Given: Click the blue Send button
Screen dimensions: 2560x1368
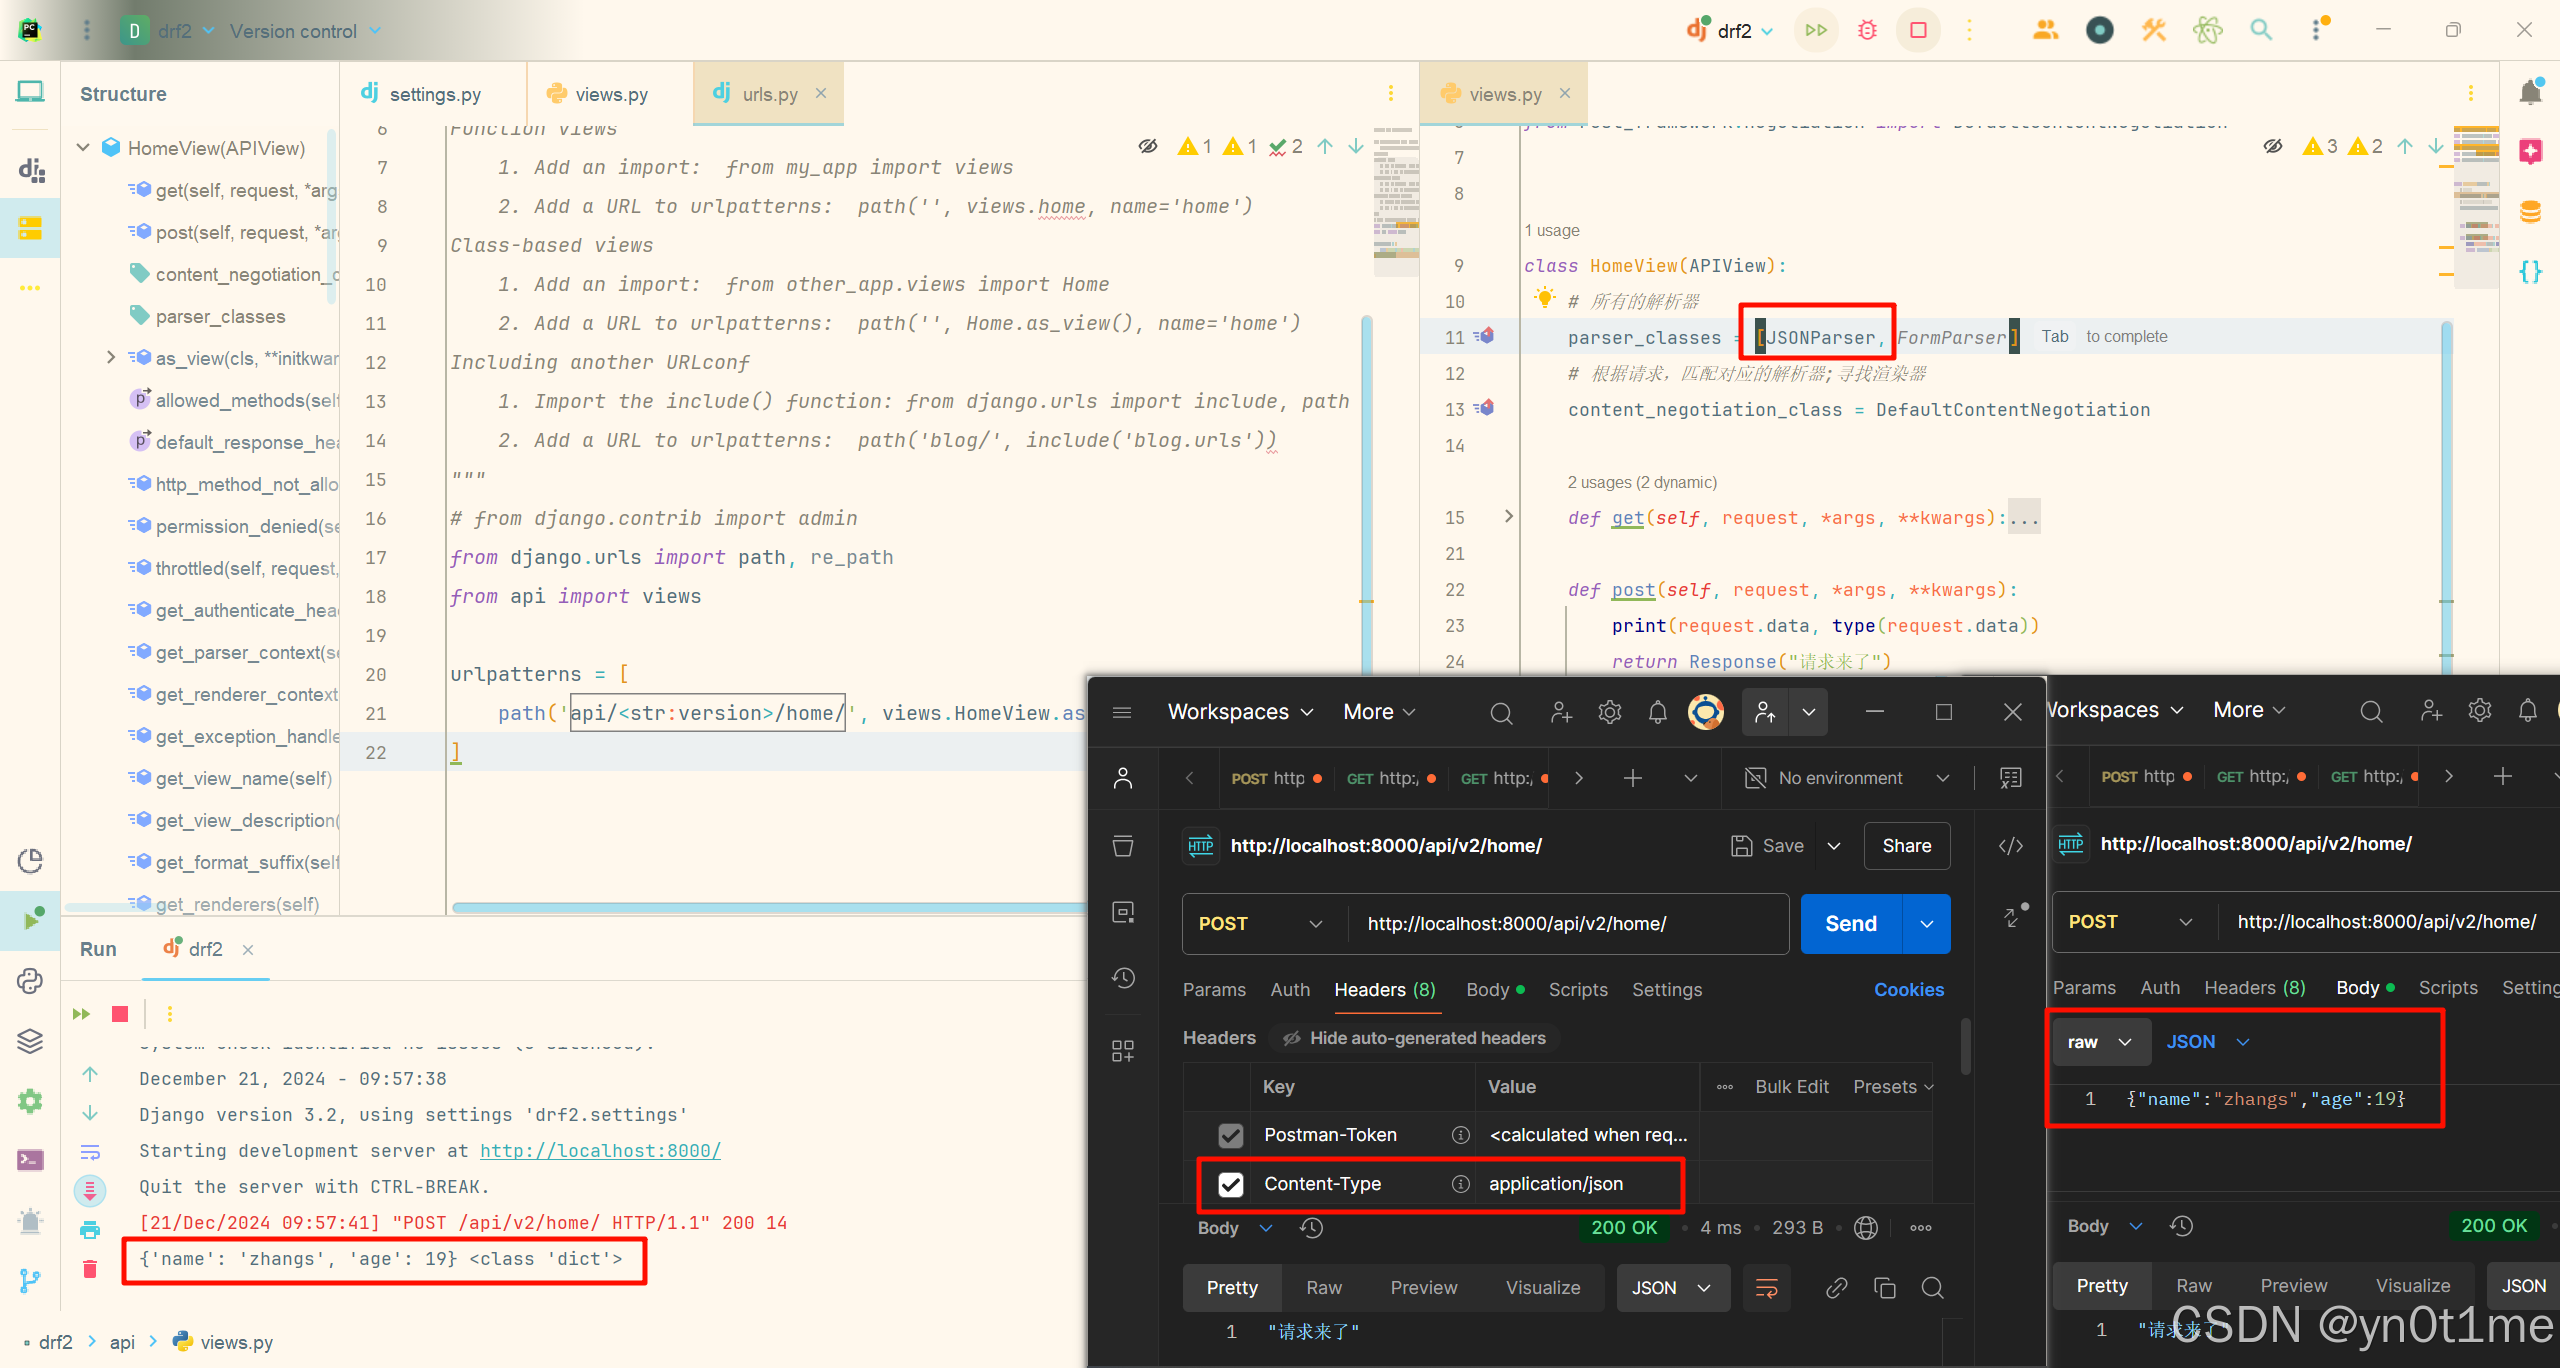Looking at the screenshot, I should click(x=1850, y=924).
